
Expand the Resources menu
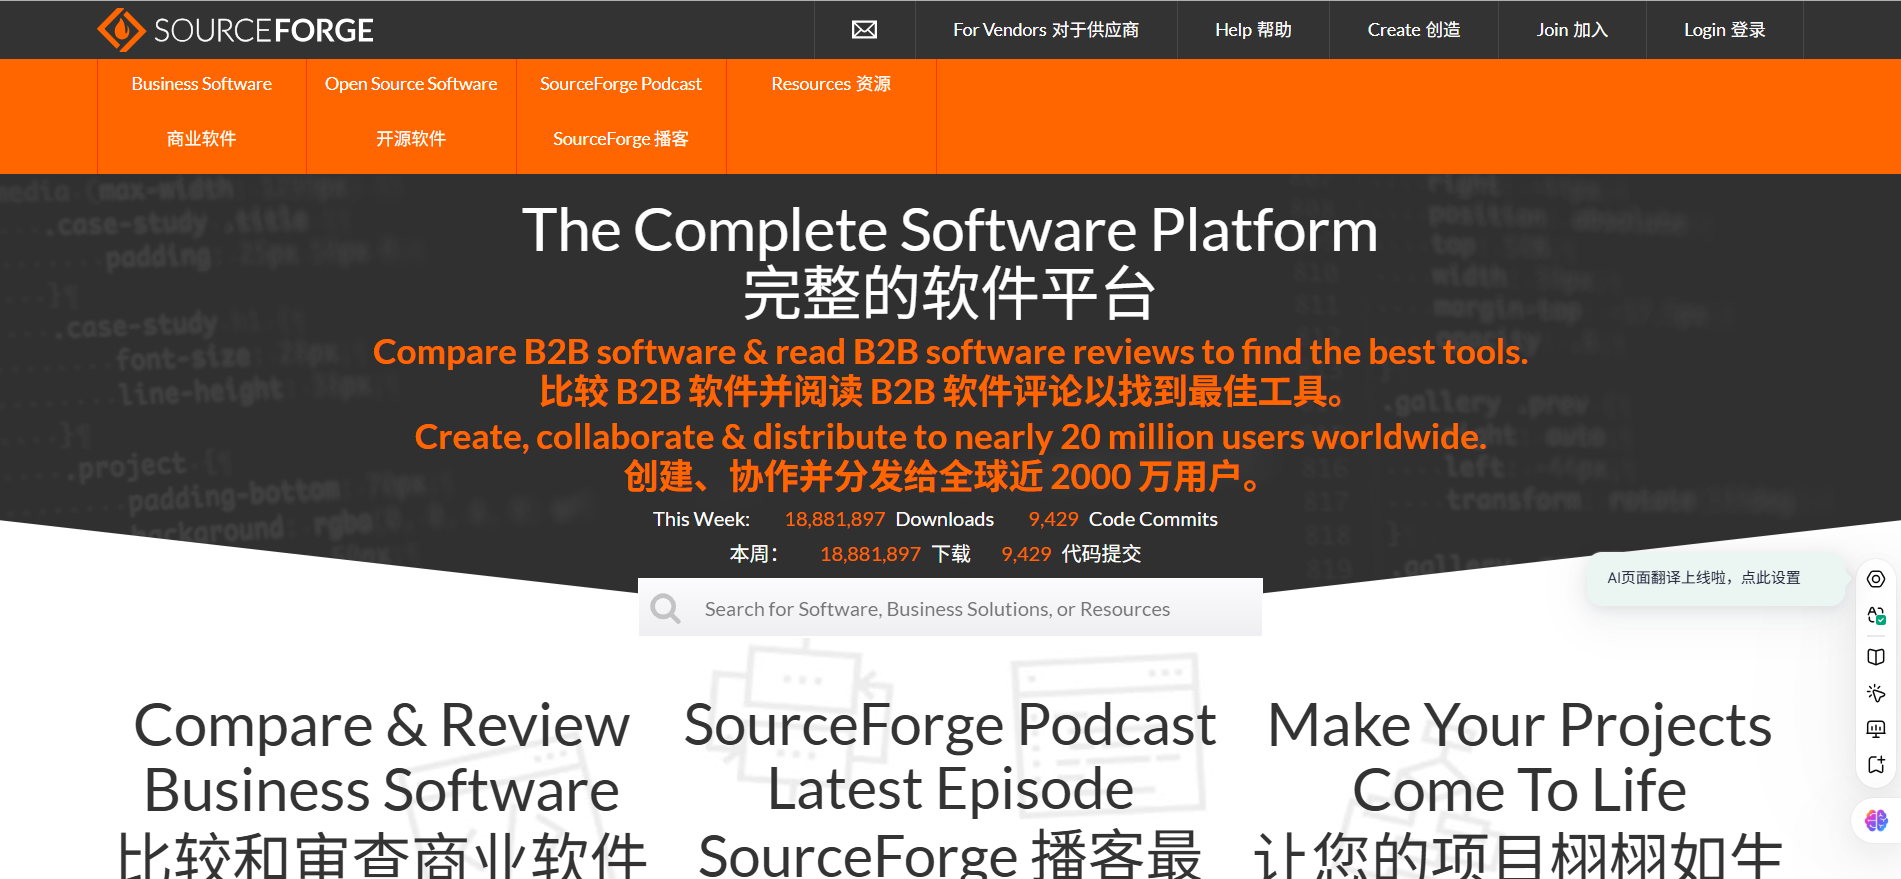[831, 84]
